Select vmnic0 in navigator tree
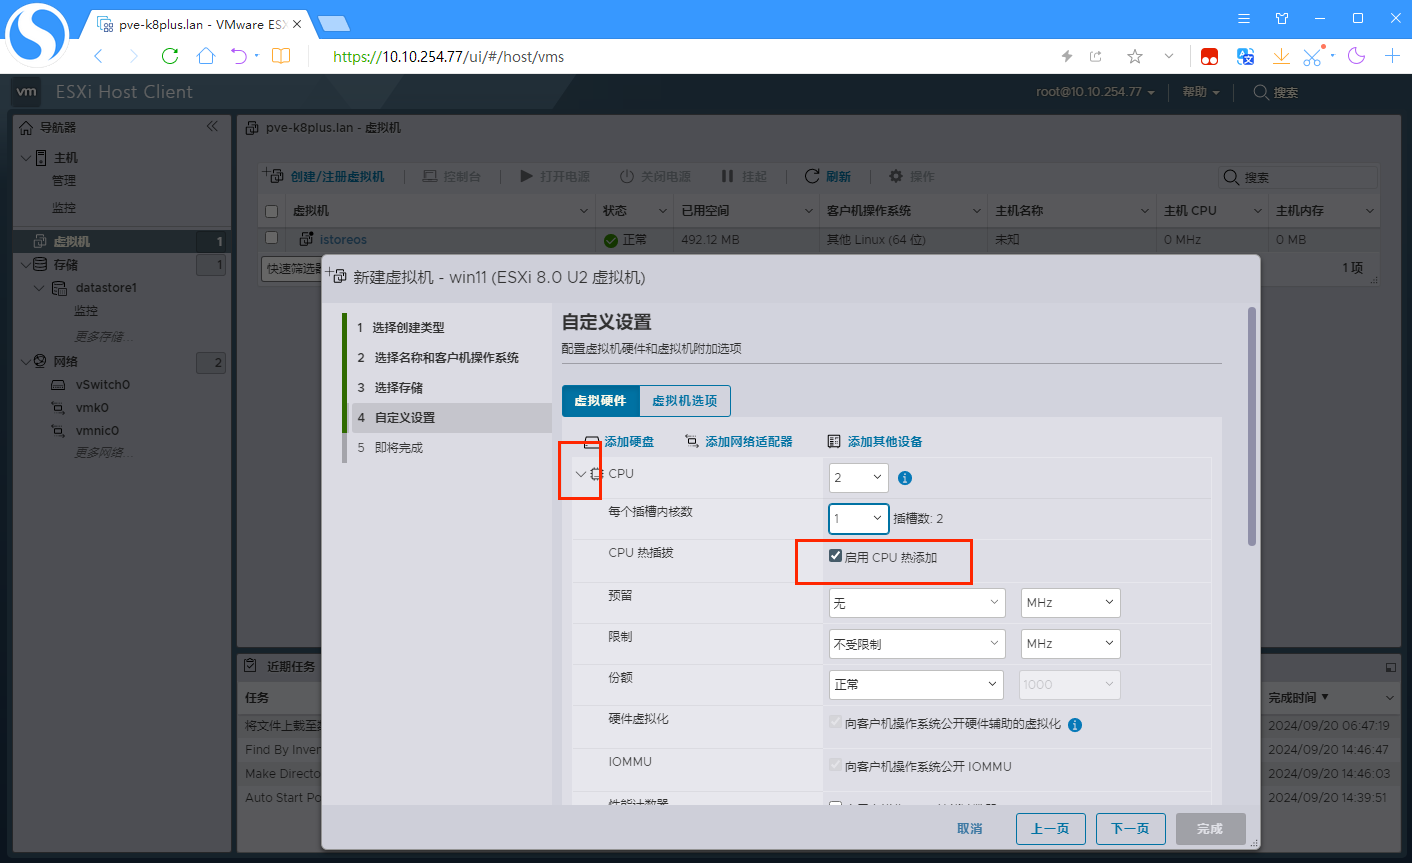 (x=97, y=431)
